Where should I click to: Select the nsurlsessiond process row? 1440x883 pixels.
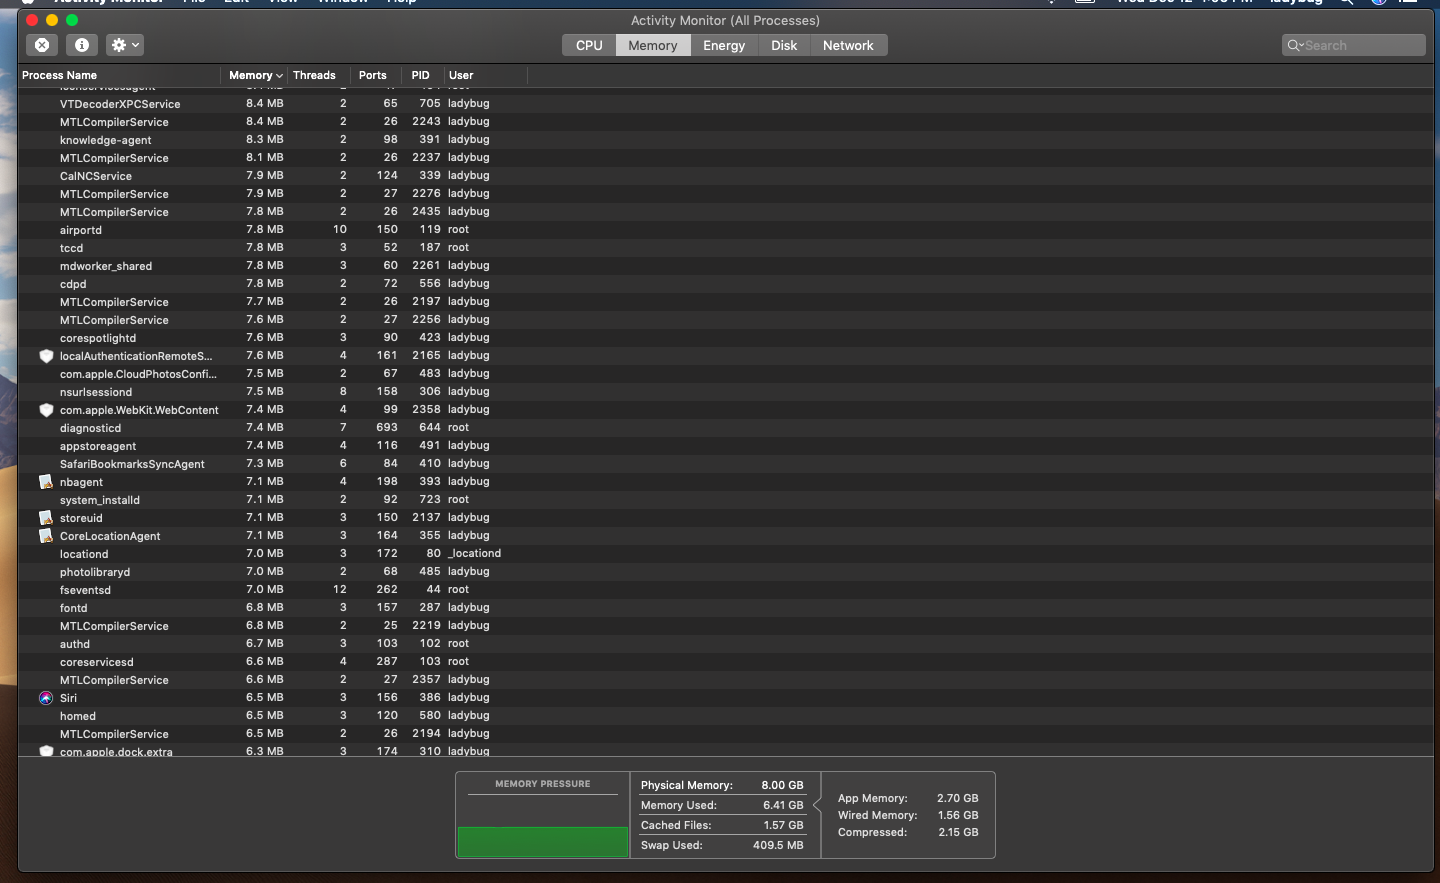click(725, 392)
